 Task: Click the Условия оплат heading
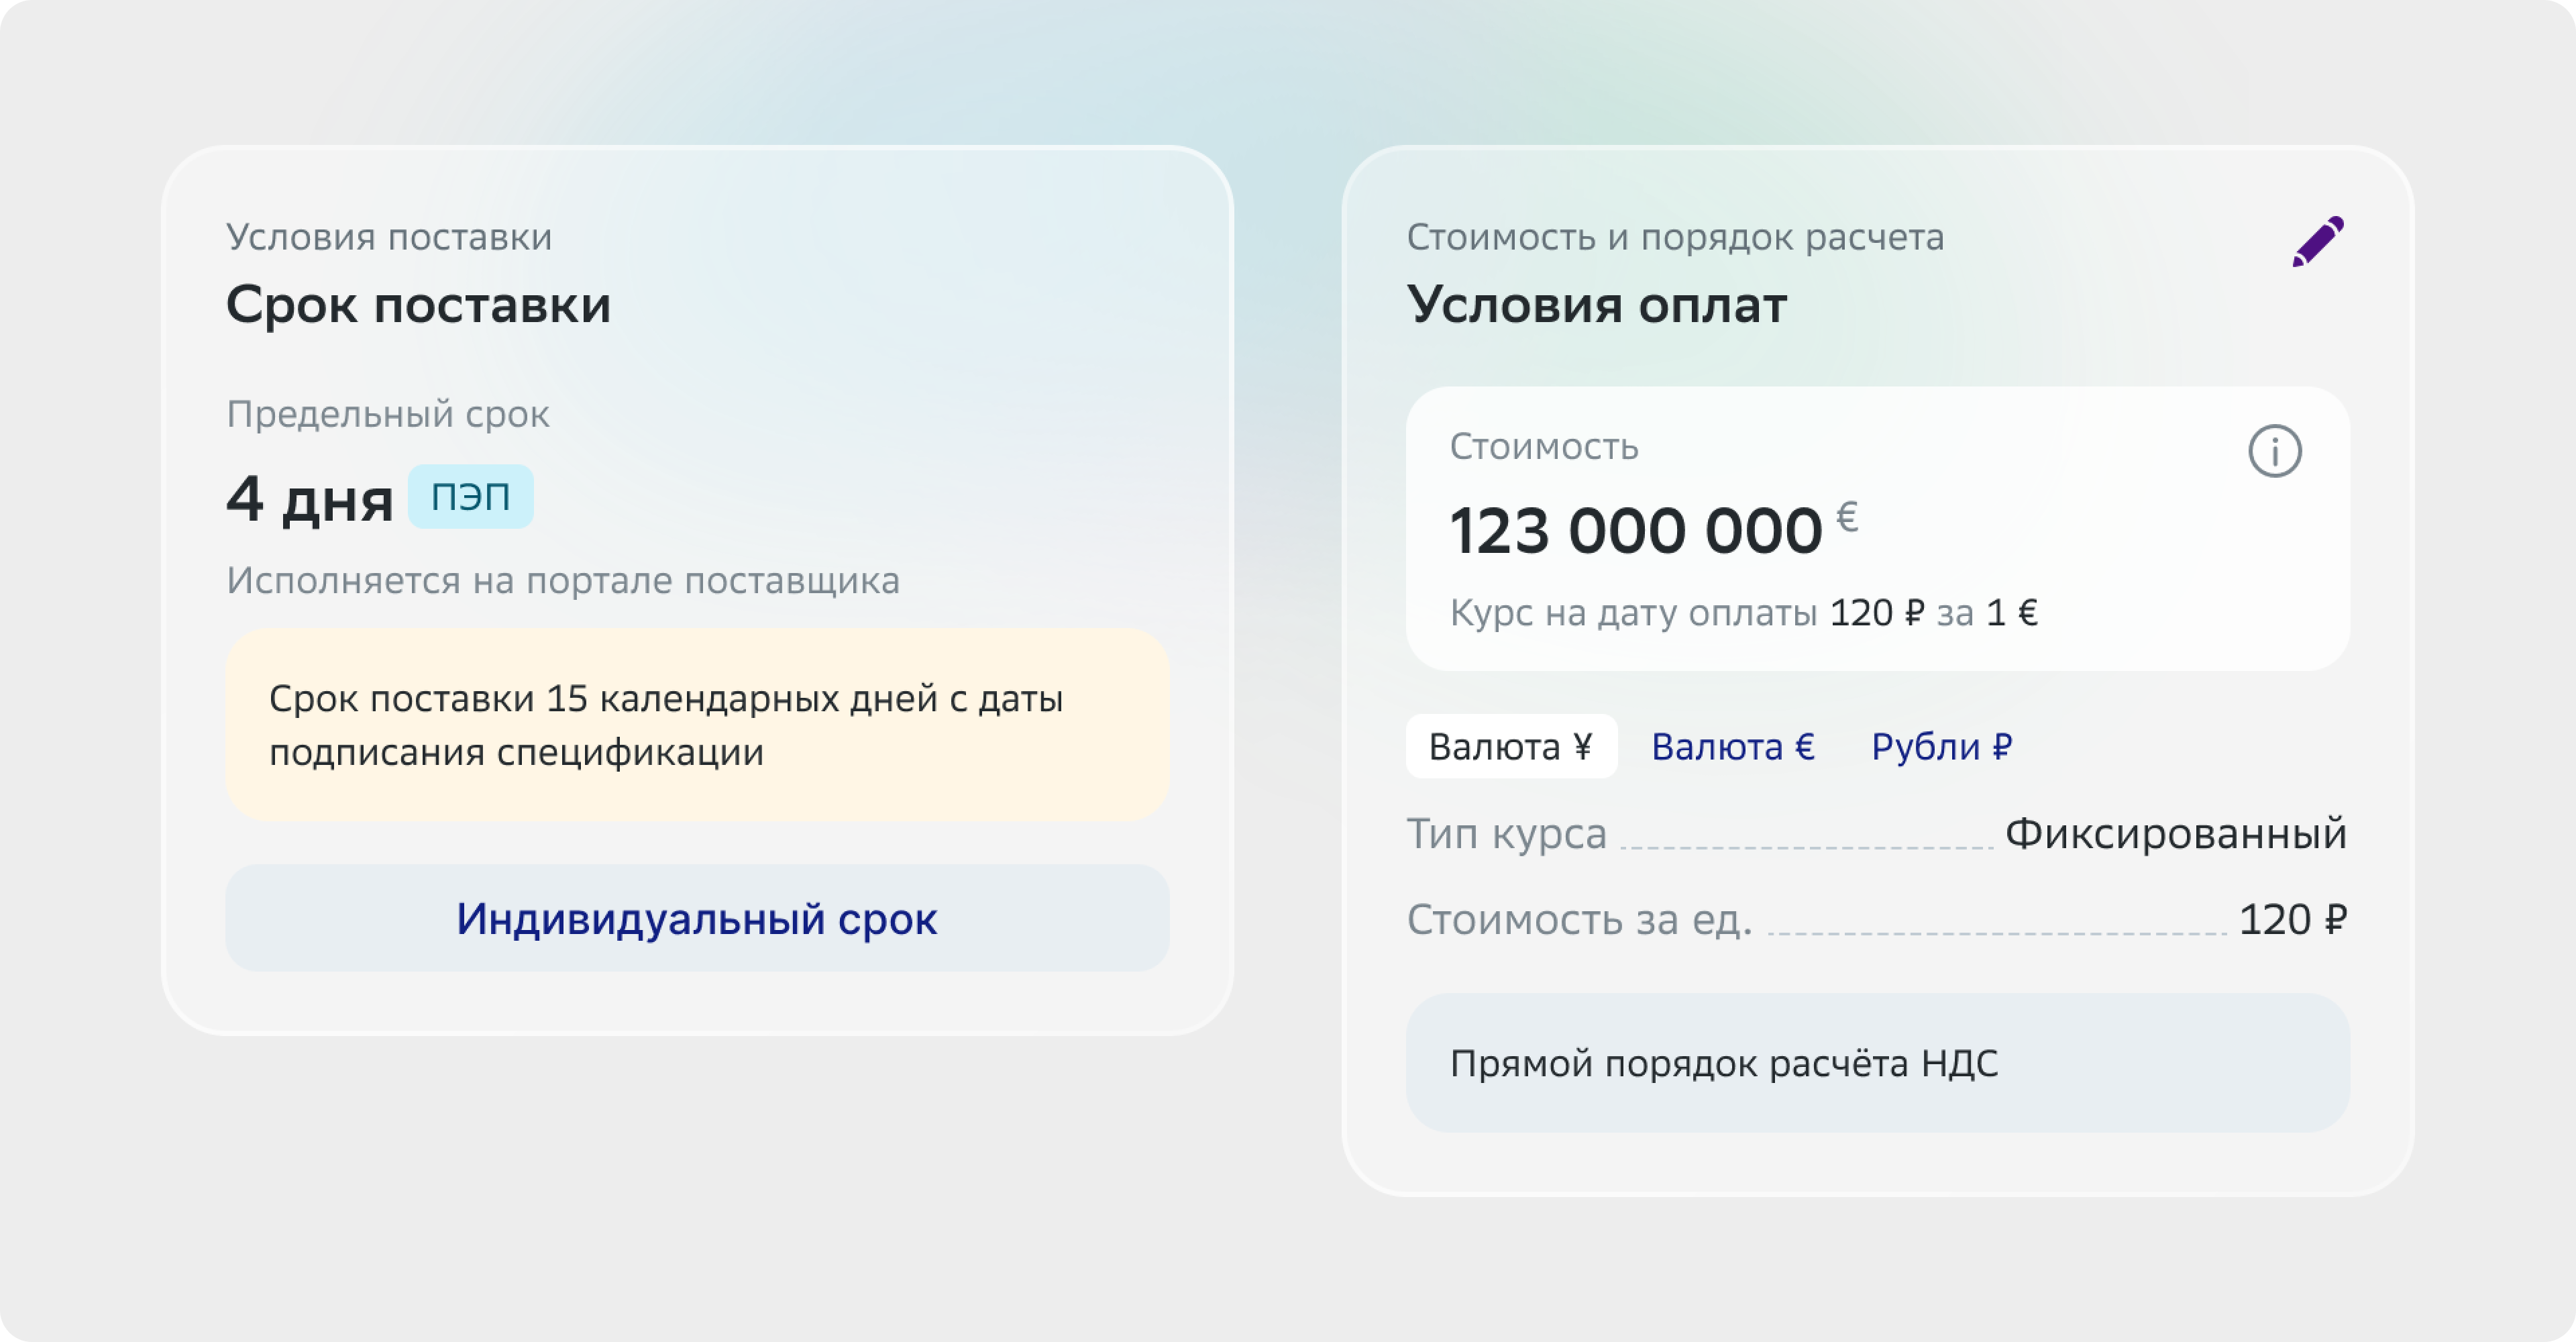tap(1596, 304)
